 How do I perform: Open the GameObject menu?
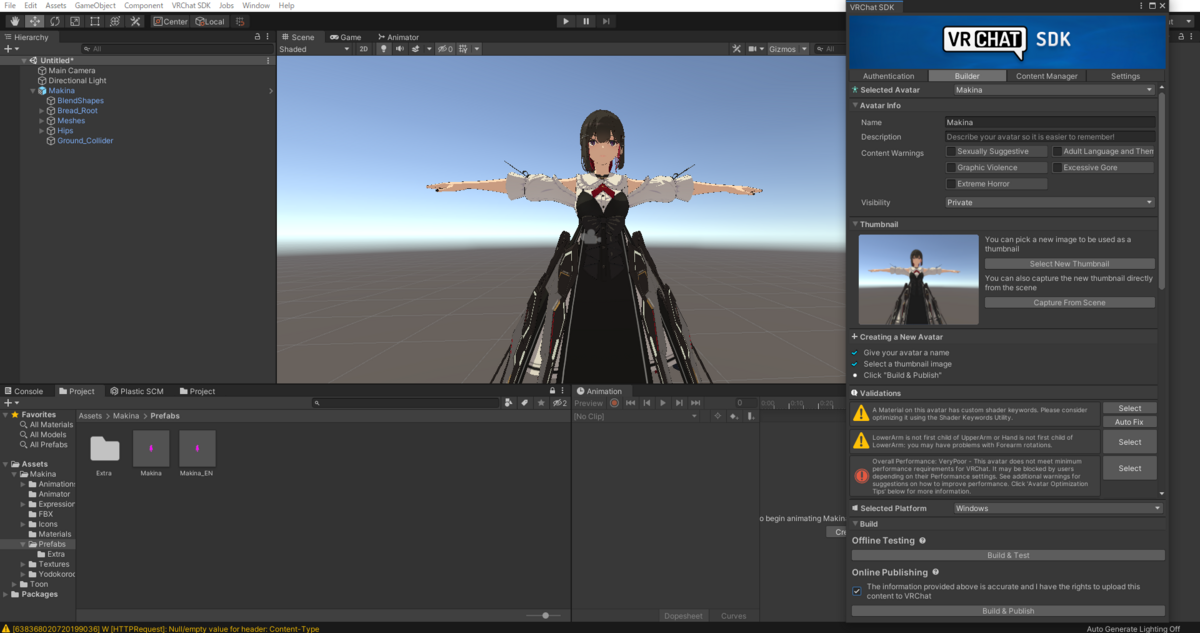(x=95, y=6)
